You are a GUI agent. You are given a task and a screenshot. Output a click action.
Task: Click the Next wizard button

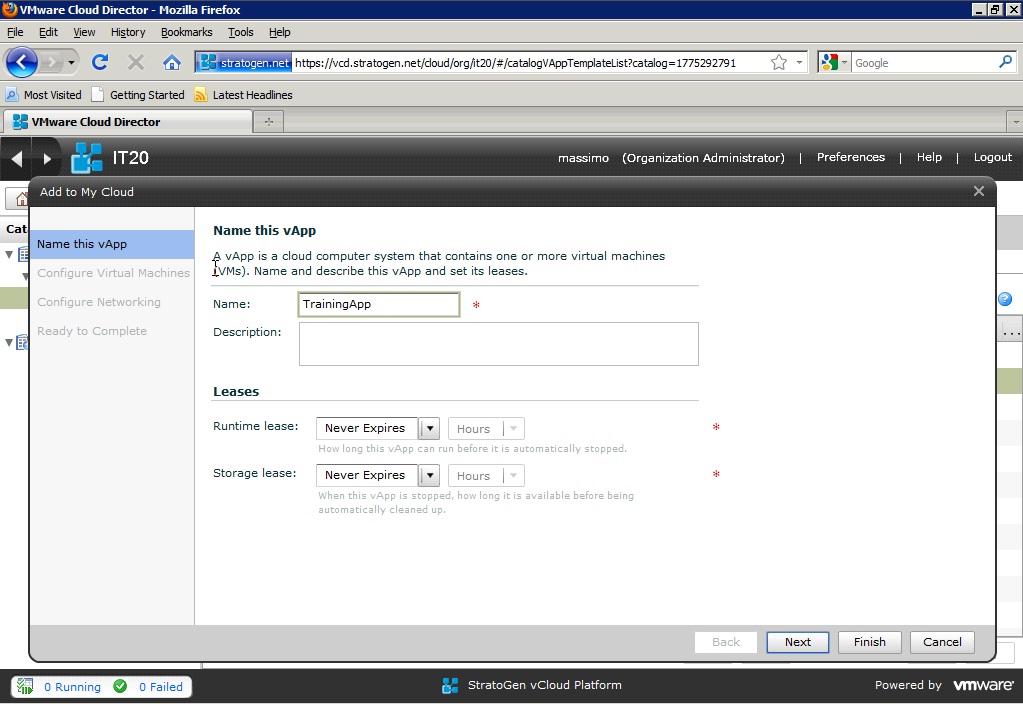pos(797,642)
